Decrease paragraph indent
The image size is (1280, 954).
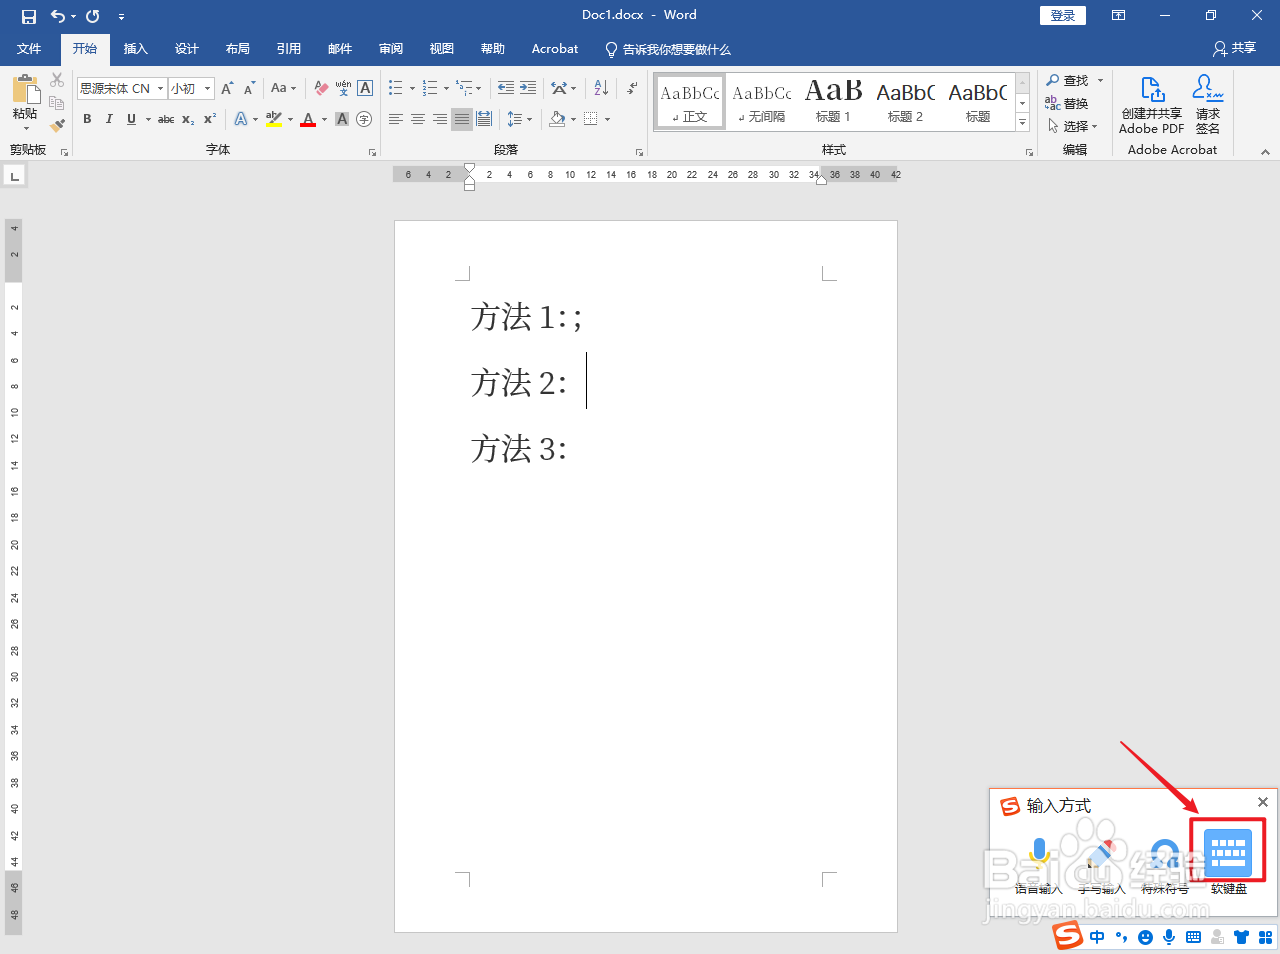[x=506, y=88]
